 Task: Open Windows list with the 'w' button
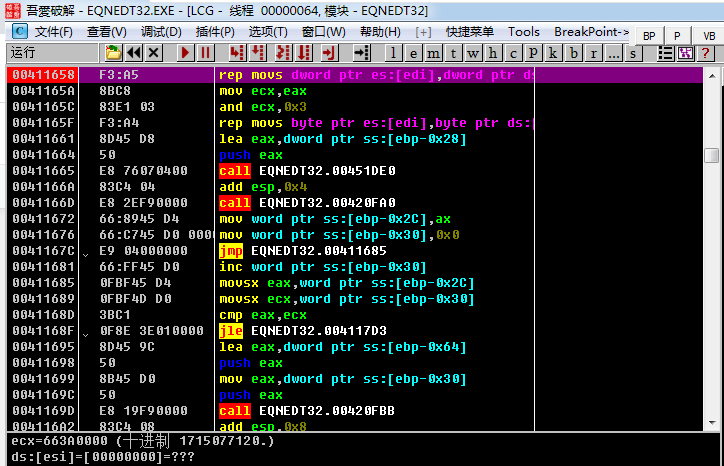click(473, 54)
